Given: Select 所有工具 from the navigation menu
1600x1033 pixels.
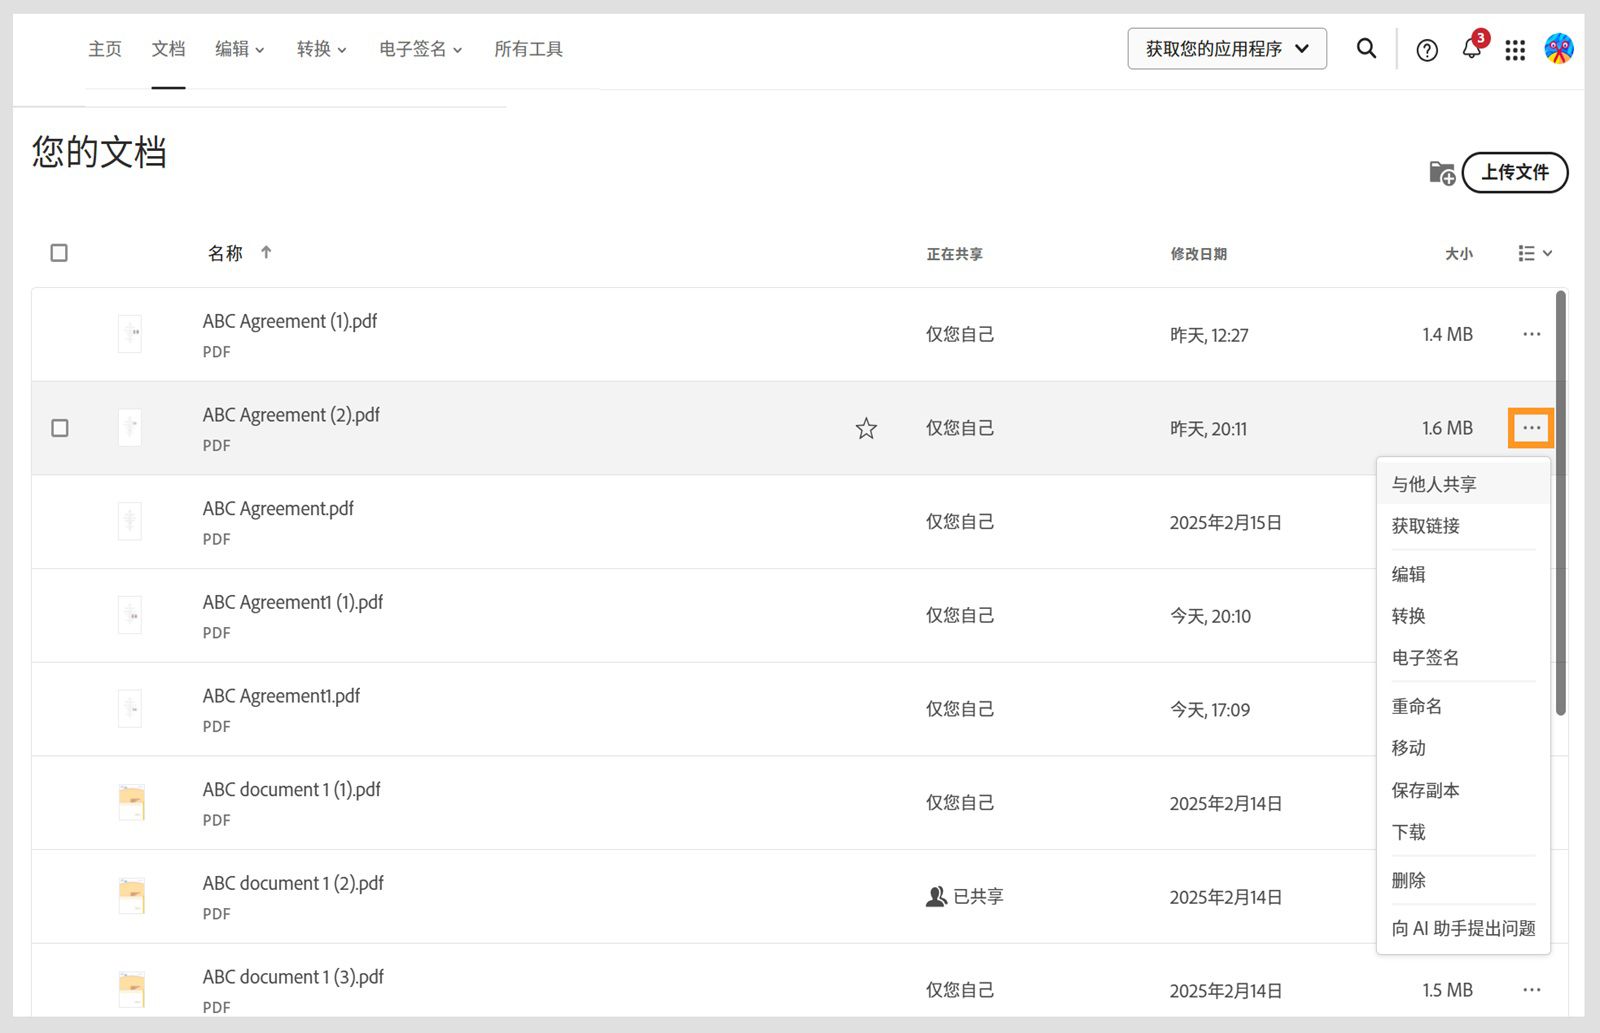Looking at the screenshot, I should tap(529, 49).
